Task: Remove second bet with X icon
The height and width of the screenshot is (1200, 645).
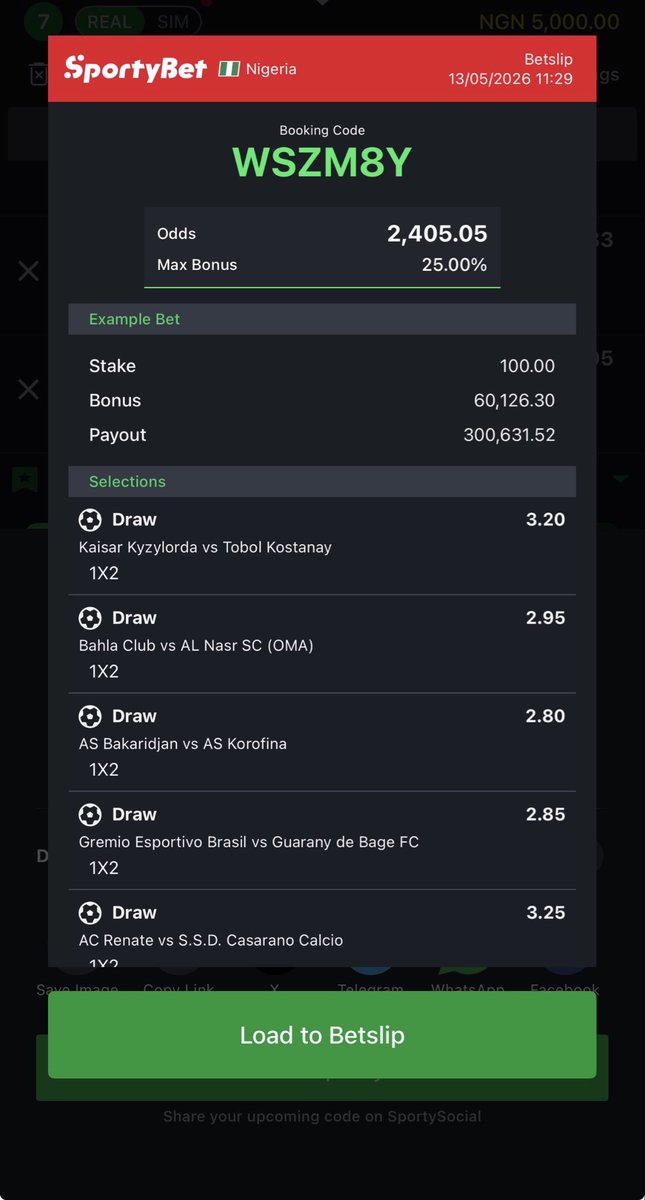Action: [x=29, y=389]
